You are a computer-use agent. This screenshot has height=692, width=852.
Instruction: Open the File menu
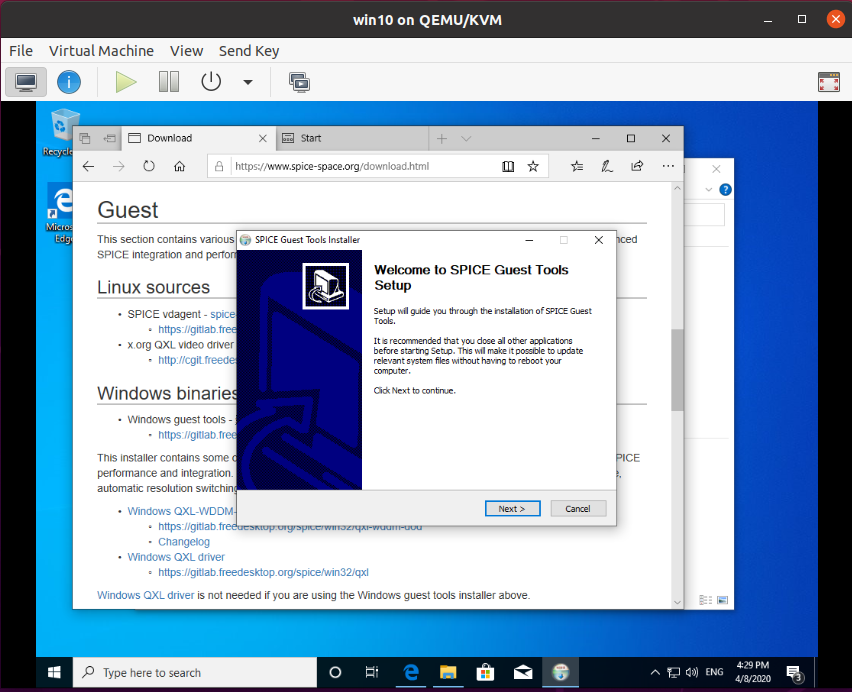[21, 51]
